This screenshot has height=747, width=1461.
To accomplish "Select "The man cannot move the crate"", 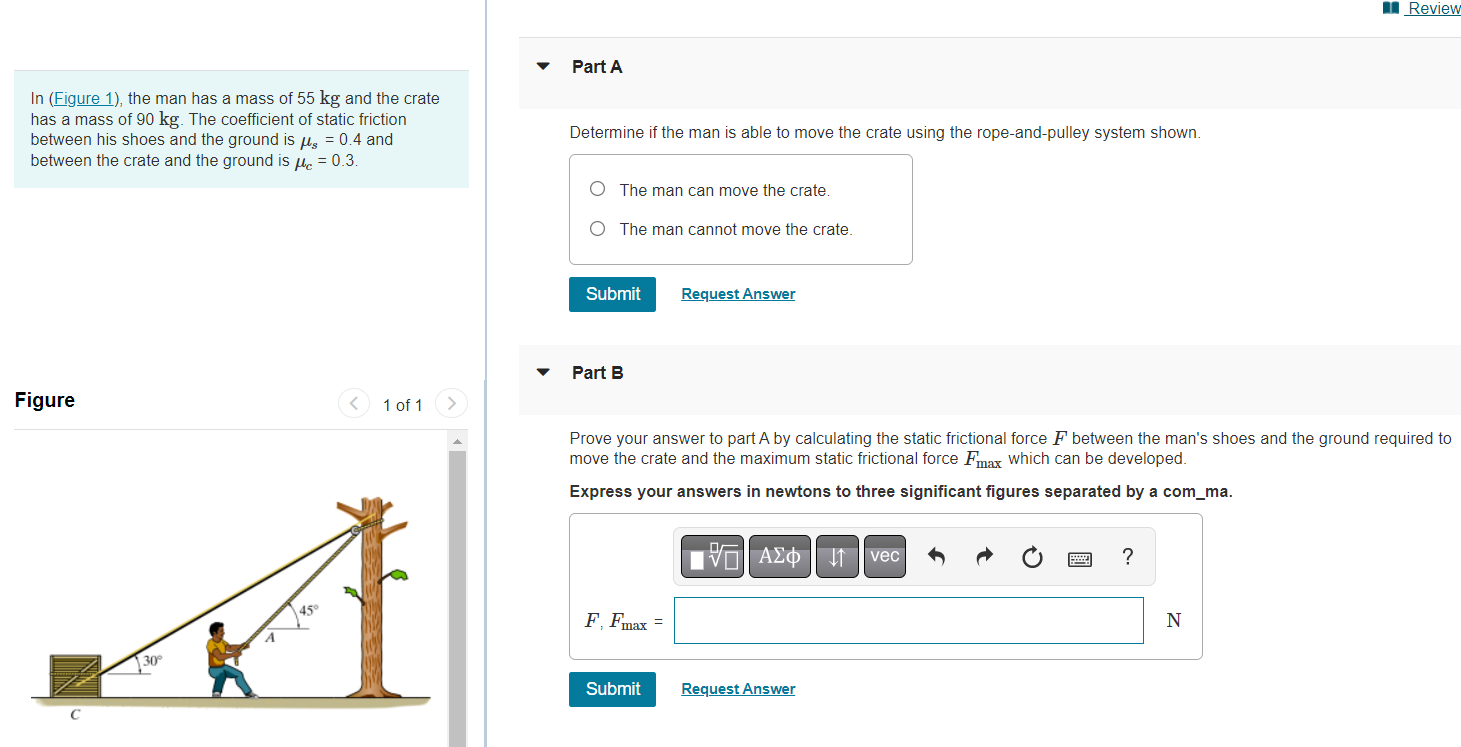I will (x=597, y=228).
